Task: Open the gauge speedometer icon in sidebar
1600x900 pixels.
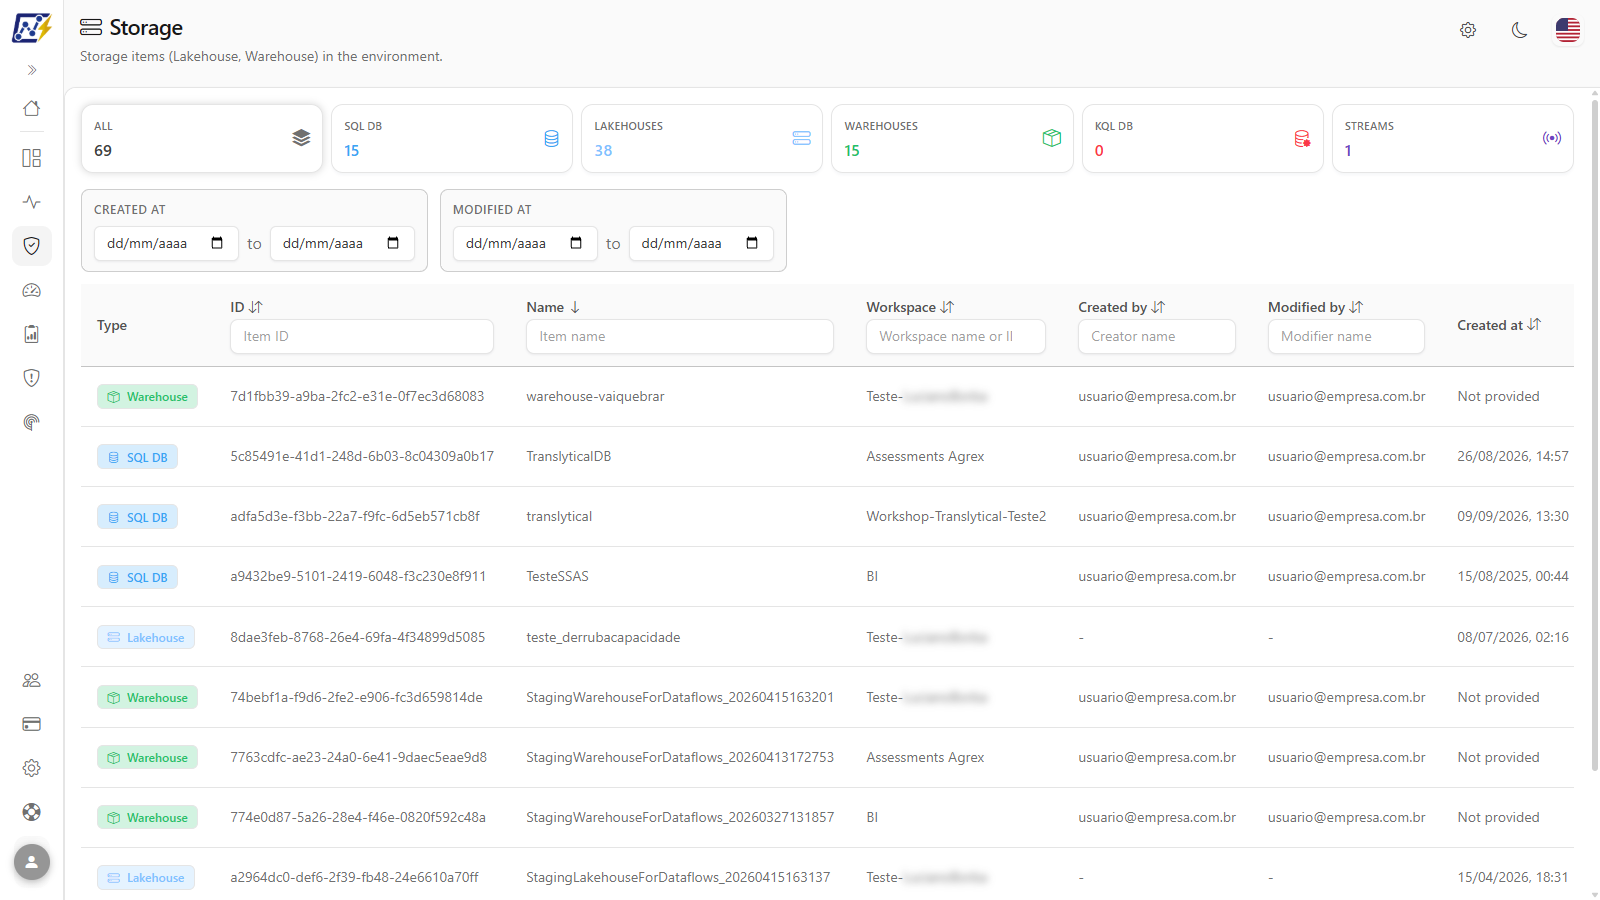Action: pos(32,290)
